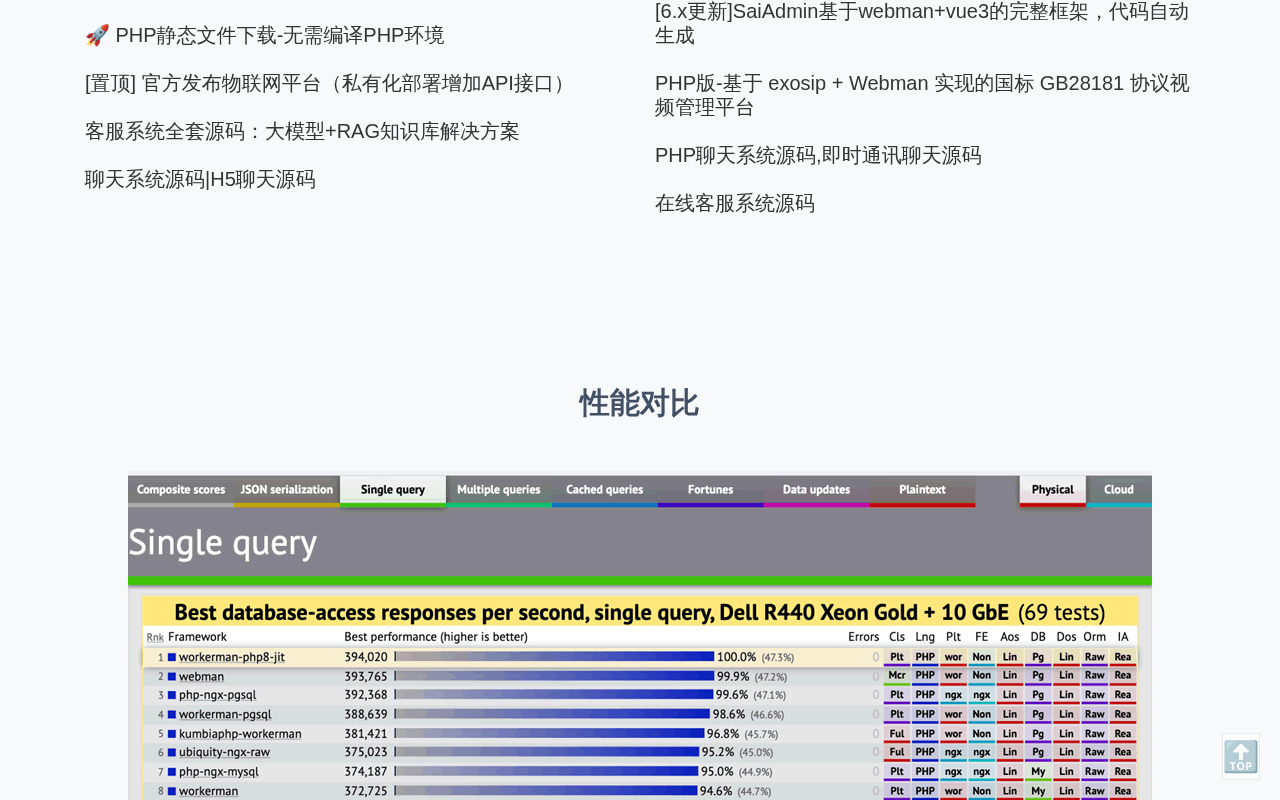Click the kumbiaphp-workerman framework name
This screenshot has height=800, width=1280.
(x=240, y=733)
